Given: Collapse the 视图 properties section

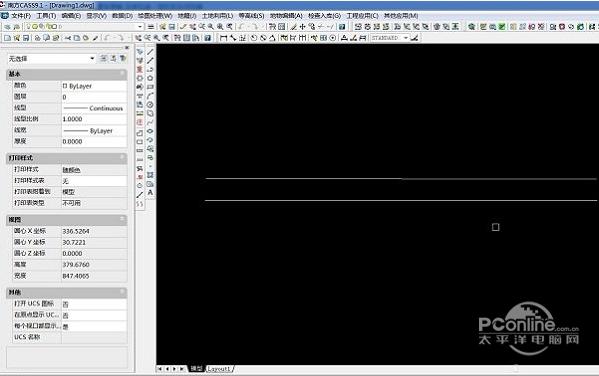Looking at the screenshot, I should point(122,219).
